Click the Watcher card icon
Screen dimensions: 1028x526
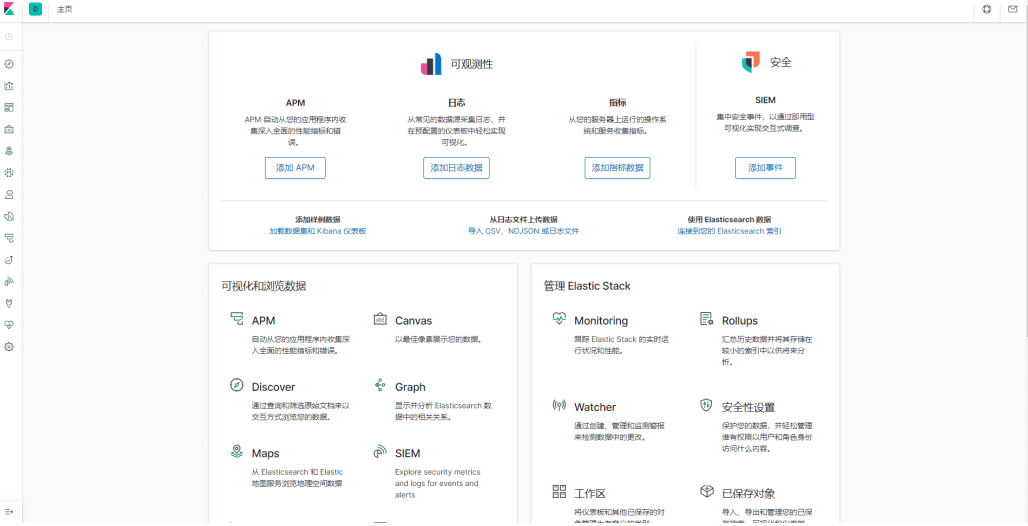(559, 405)
